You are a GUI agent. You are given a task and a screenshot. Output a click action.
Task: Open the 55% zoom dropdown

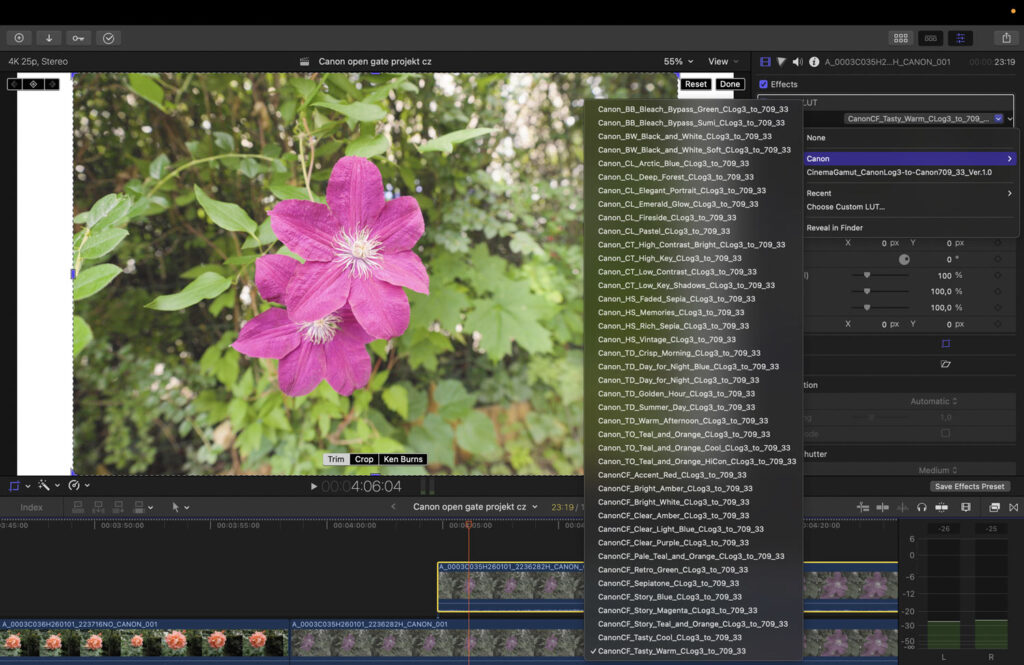coord(679,61)
